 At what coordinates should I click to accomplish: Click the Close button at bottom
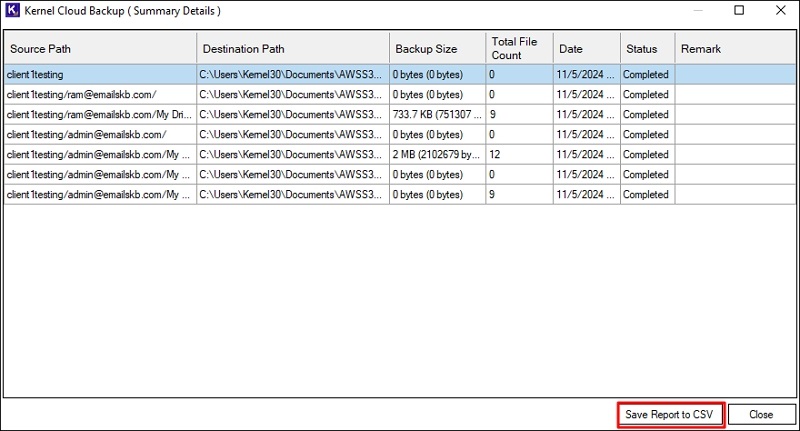pyautogui.click(x=761, y=414)
